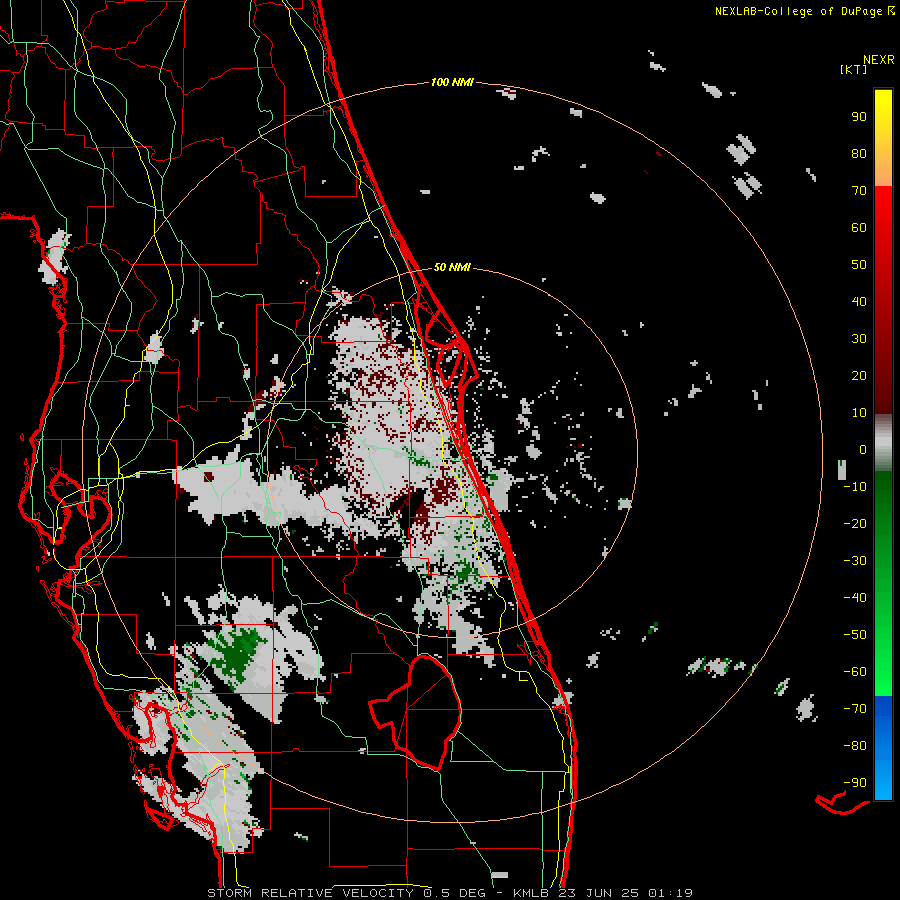The height and width of the screenshot is (900, 900).
Task: Select the 90 value on velocity scale
Action: 859,117
